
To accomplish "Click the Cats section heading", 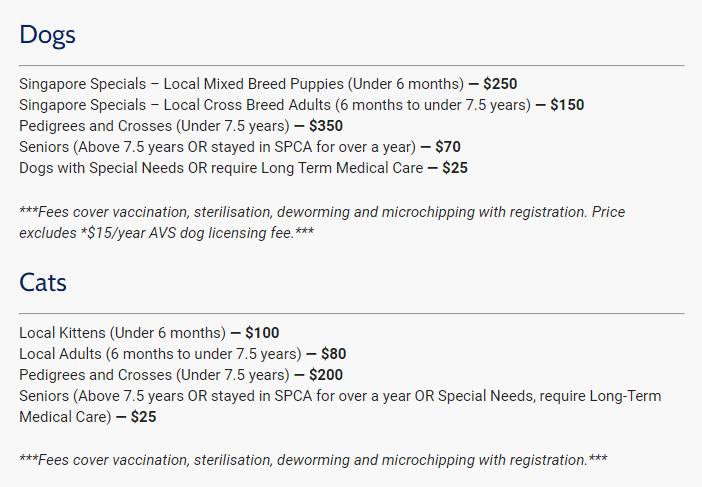I will click(43, 283).
